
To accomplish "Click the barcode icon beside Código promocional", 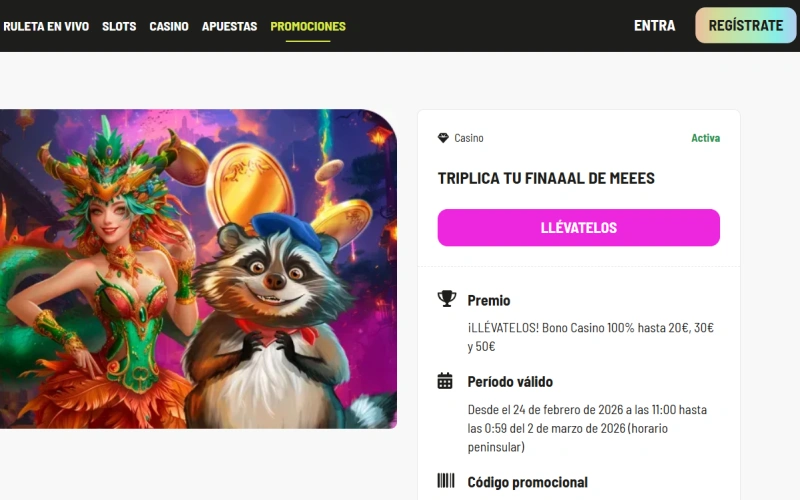I will tap(445, 481).
